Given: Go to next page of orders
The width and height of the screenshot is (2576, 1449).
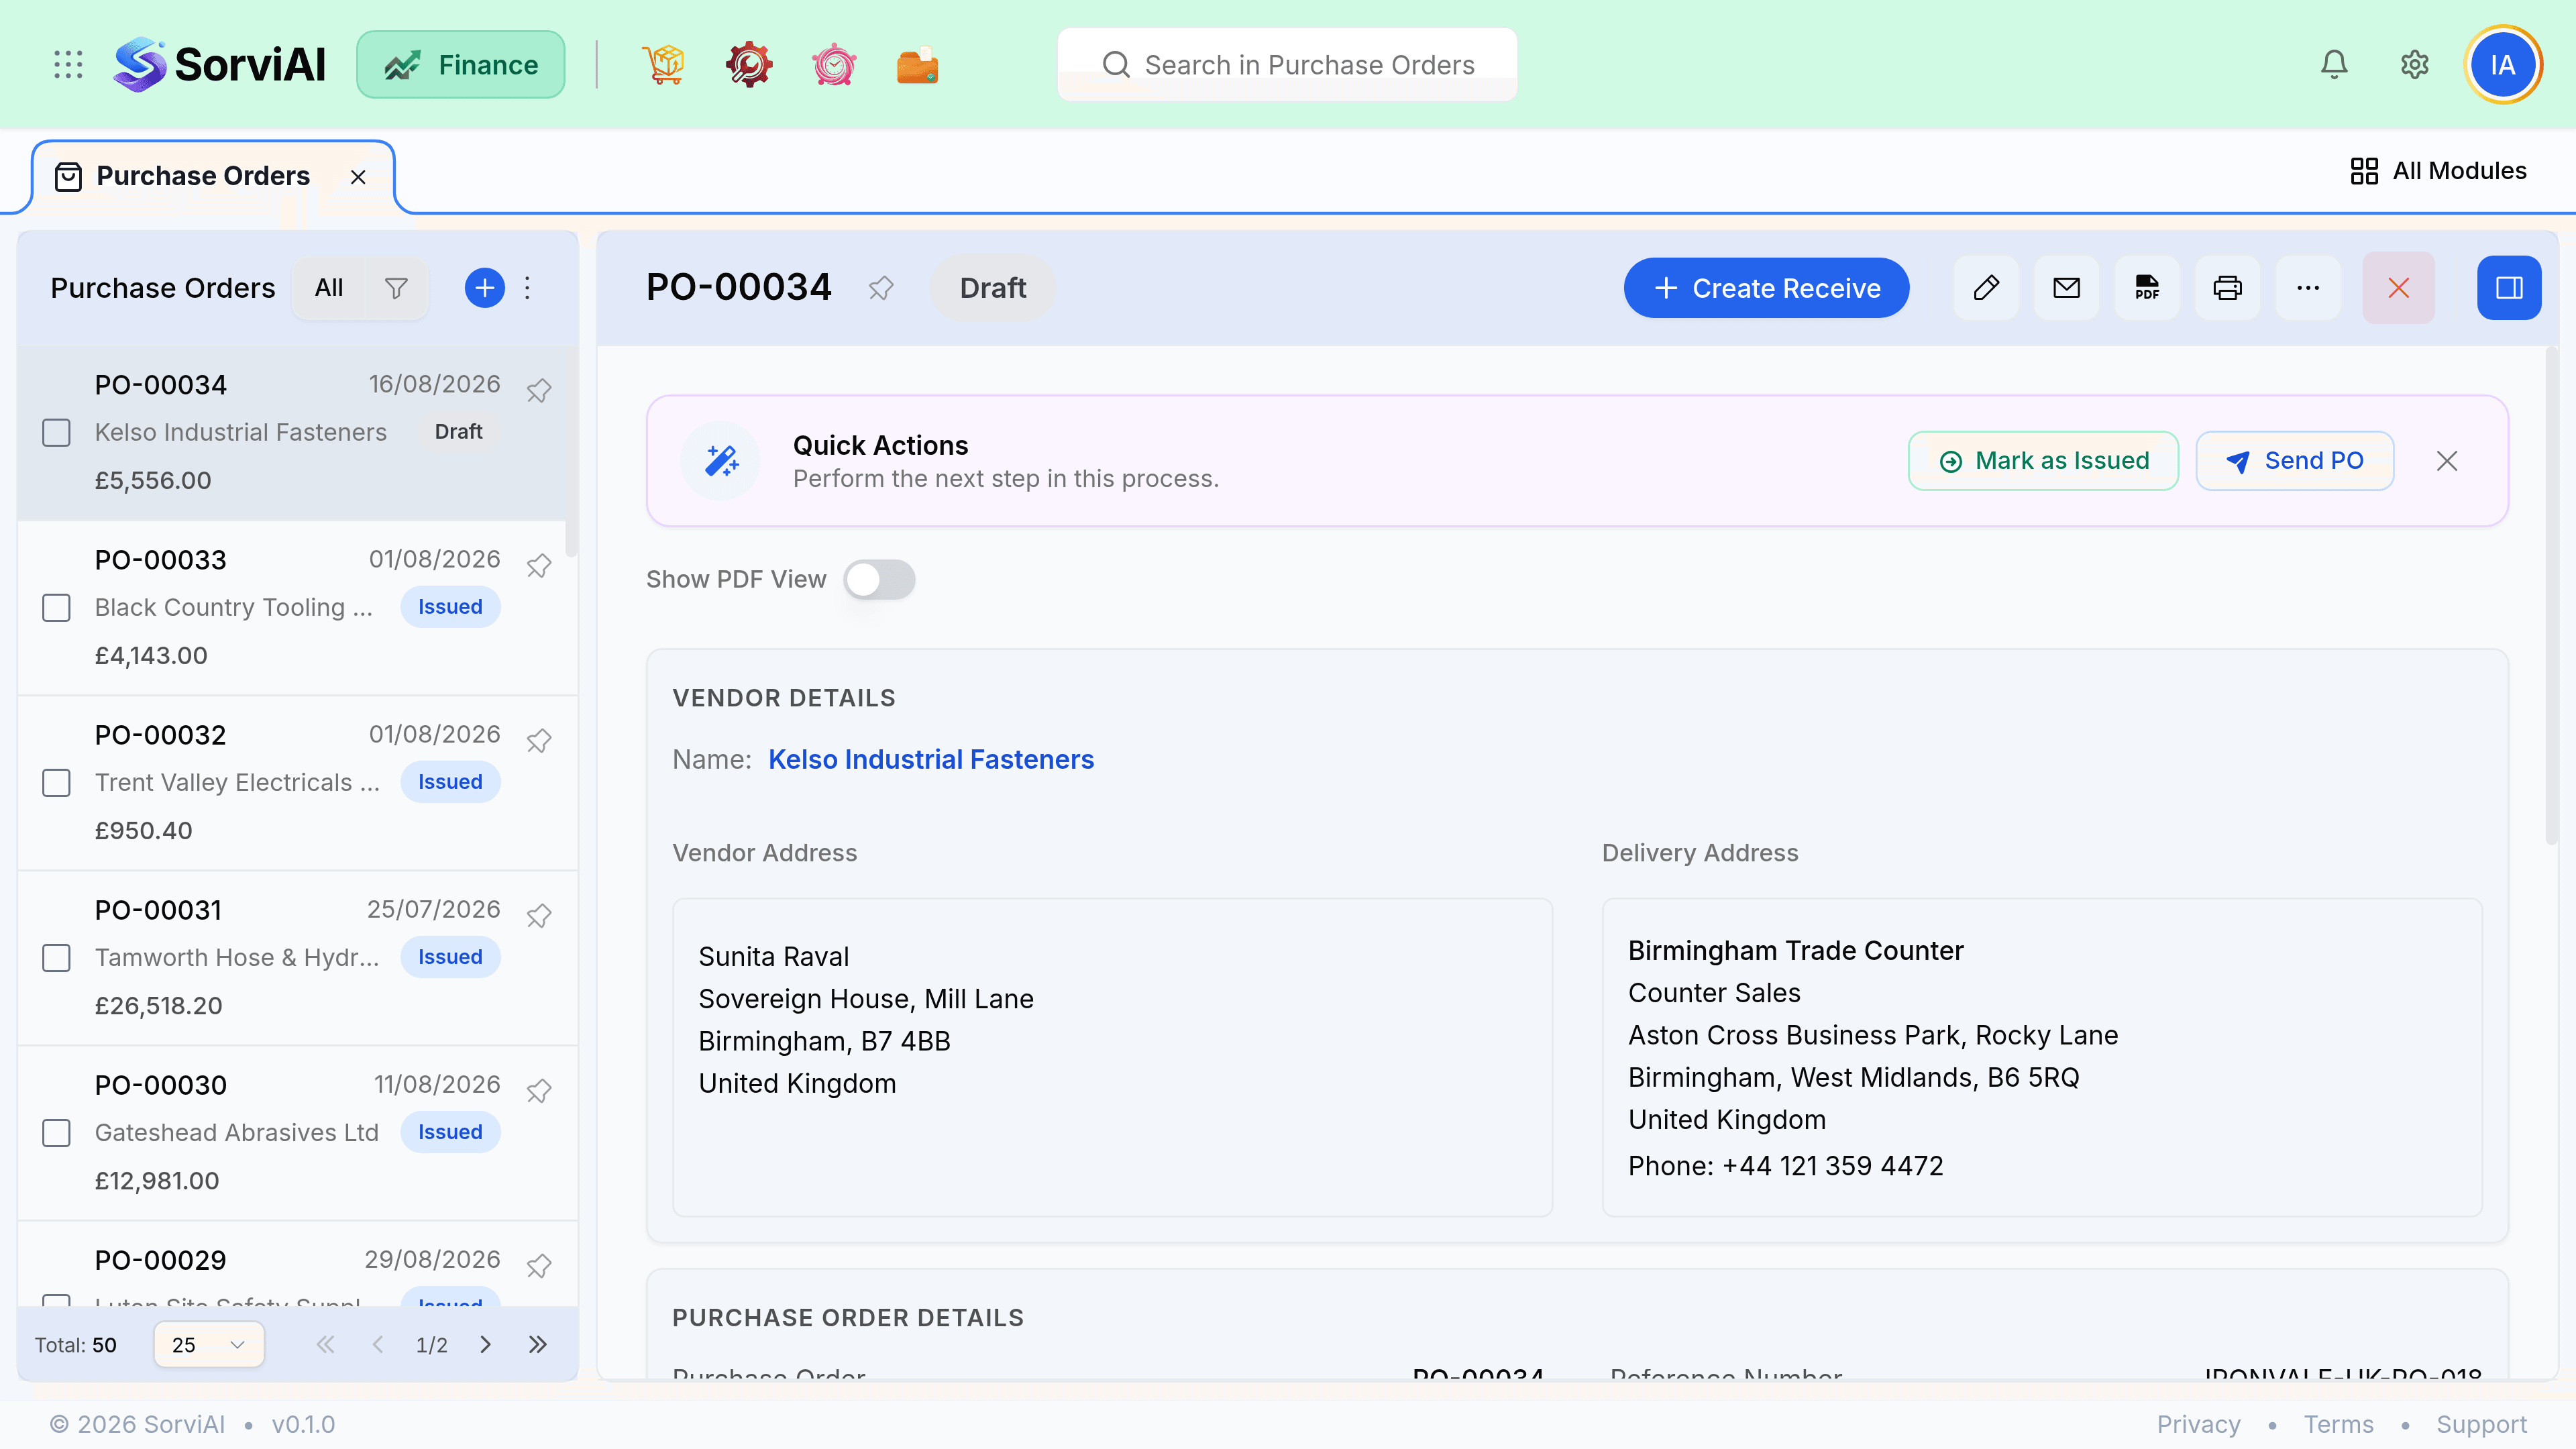Looking at the screenshot, I should point(485,1344).
